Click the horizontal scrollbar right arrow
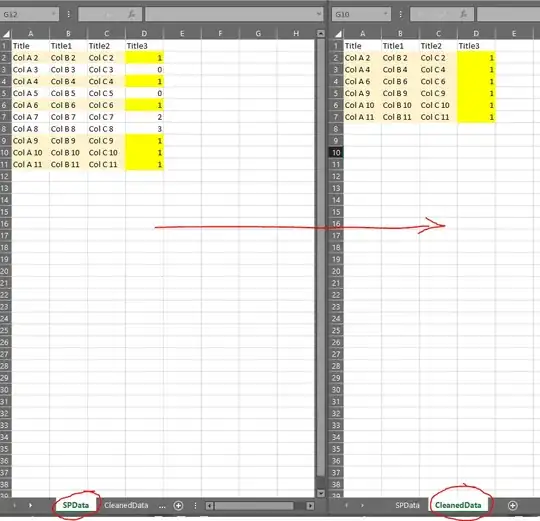 pyautogui.click(x=310, y=506)
